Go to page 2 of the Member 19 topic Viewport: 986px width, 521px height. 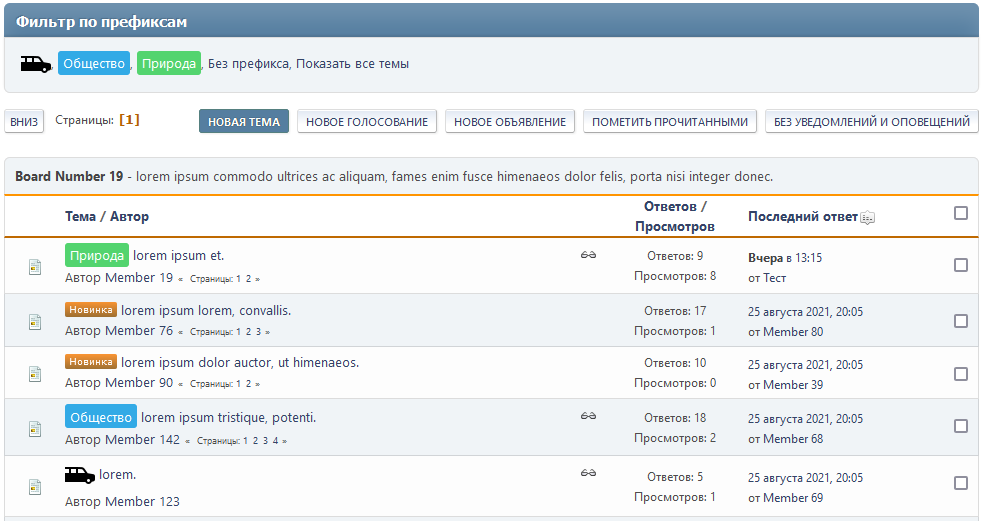click(248, 279)
